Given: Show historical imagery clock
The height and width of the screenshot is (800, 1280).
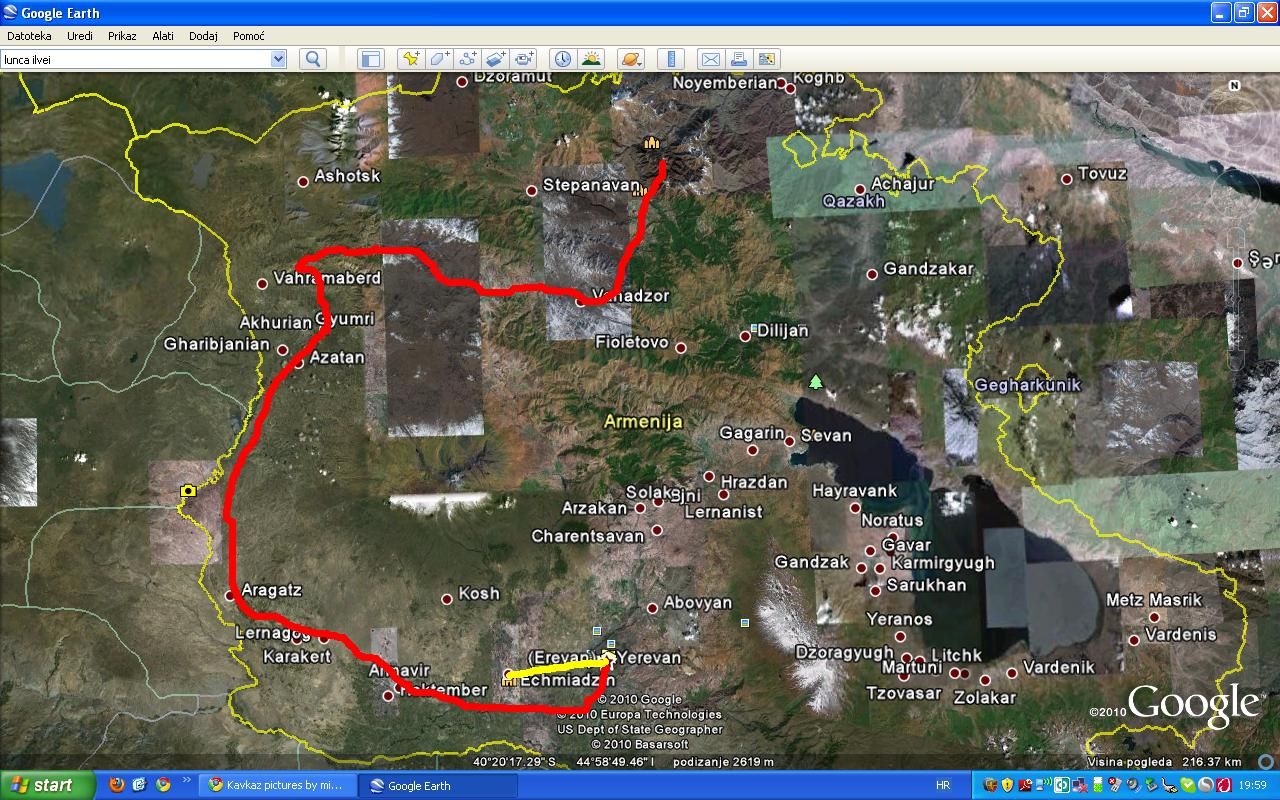Looking at the screenshot, I should 563,59.
